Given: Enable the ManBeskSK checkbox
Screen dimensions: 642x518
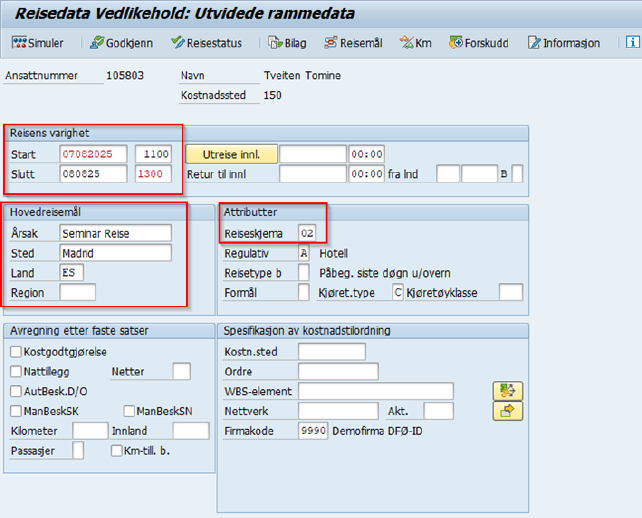Looking at the screenshot, I should pos(16,411).
